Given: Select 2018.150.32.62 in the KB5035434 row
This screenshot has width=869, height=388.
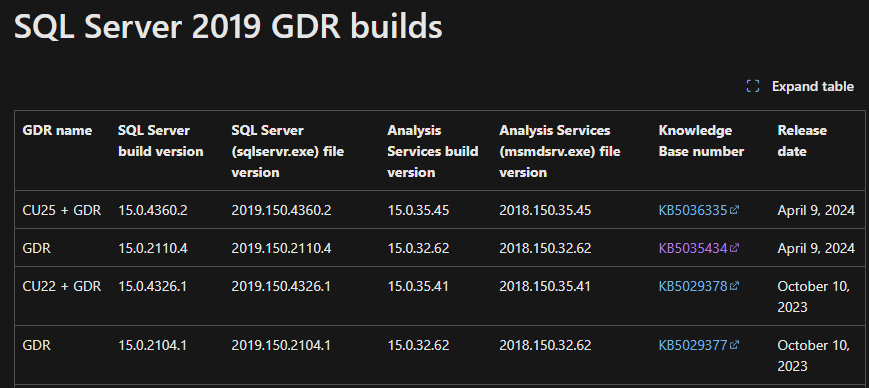Looking at the screenshot, I should [545, 248].
